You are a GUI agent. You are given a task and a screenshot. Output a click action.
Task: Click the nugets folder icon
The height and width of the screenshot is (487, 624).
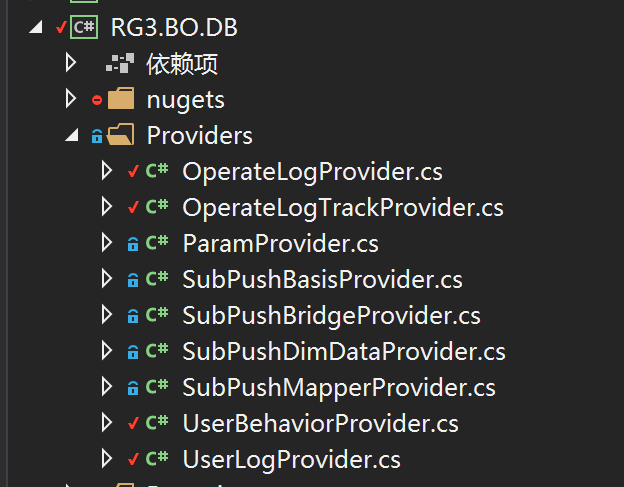(x=121, y=98)
